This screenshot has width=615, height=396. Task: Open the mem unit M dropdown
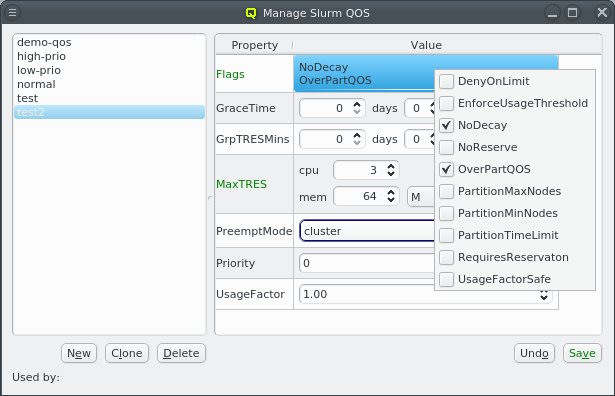coord(421,196)
